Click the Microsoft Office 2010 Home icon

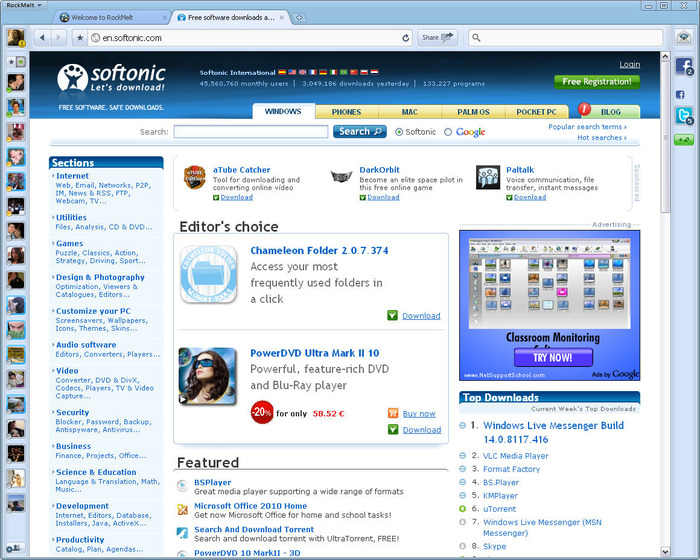pyautogui.click(x=182, y=510)
